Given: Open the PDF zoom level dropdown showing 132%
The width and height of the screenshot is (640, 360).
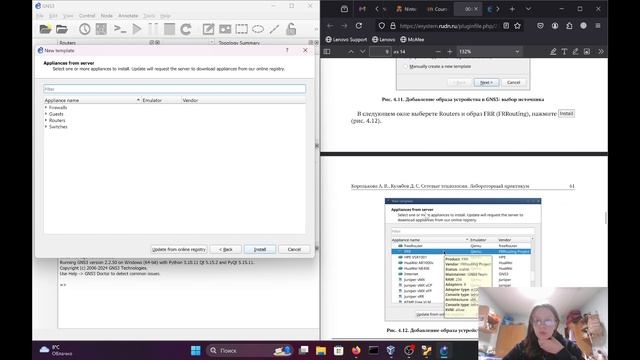Looking at the screenshot, I should tap(489, 52).
